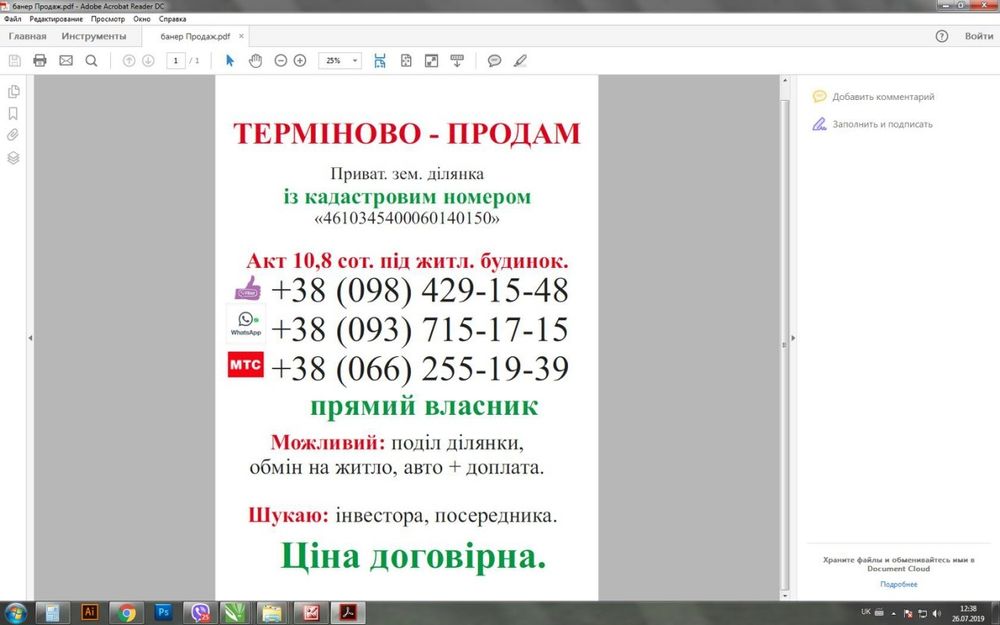
Task: Switch to full screen mode
Action: [432, 61]
